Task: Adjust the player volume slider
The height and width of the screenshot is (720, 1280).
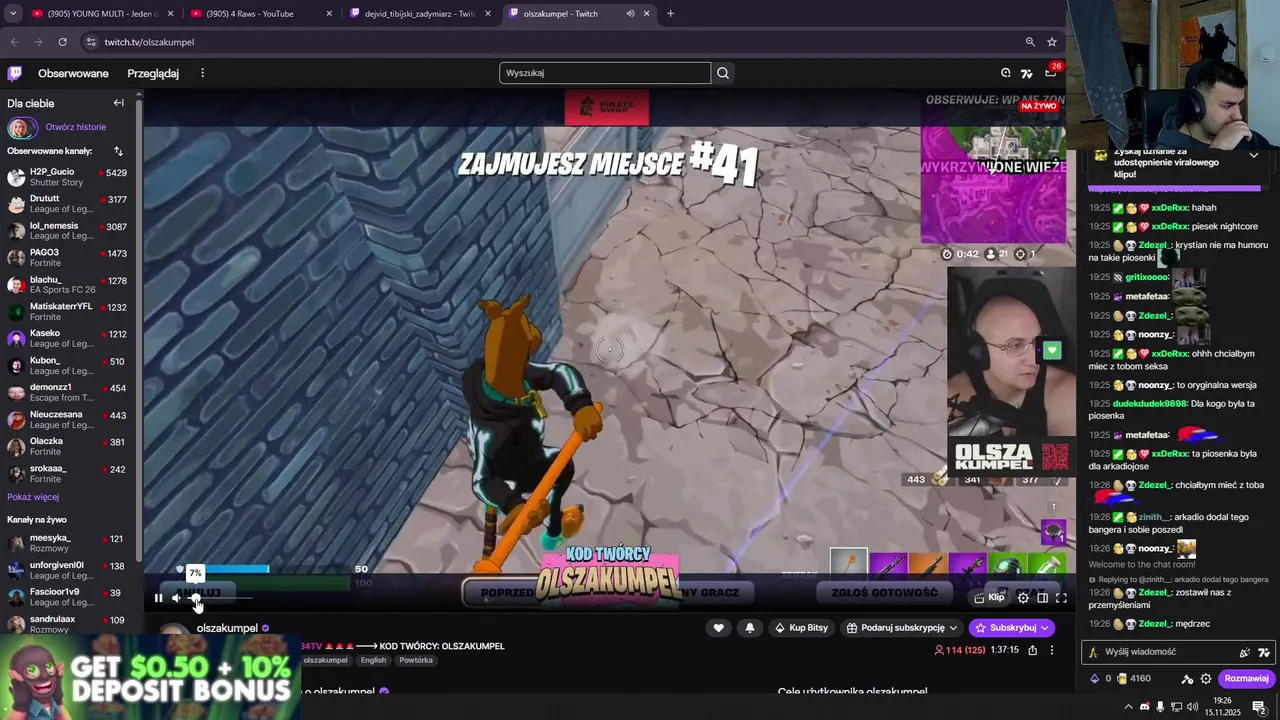Action: [220, 598]
